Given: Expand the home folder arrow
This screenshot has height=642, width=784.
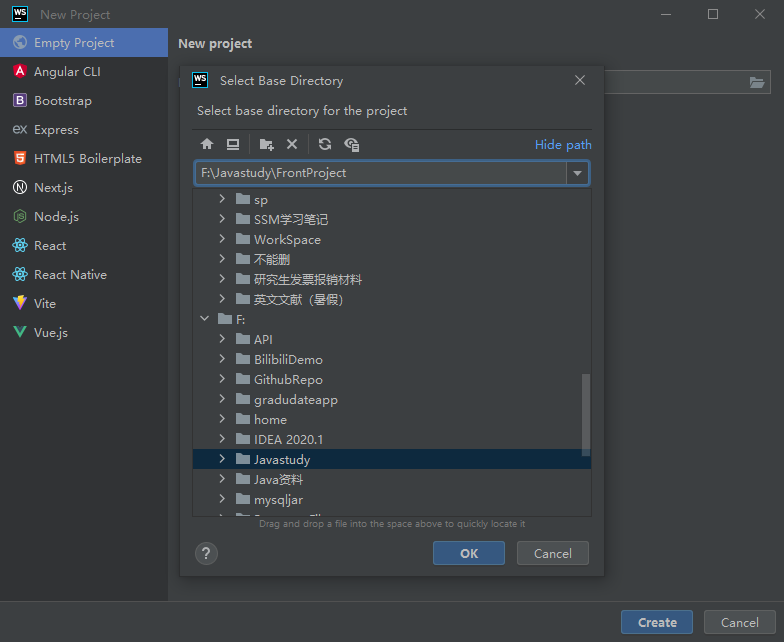Looking at the screenshot, I should 222,419.
